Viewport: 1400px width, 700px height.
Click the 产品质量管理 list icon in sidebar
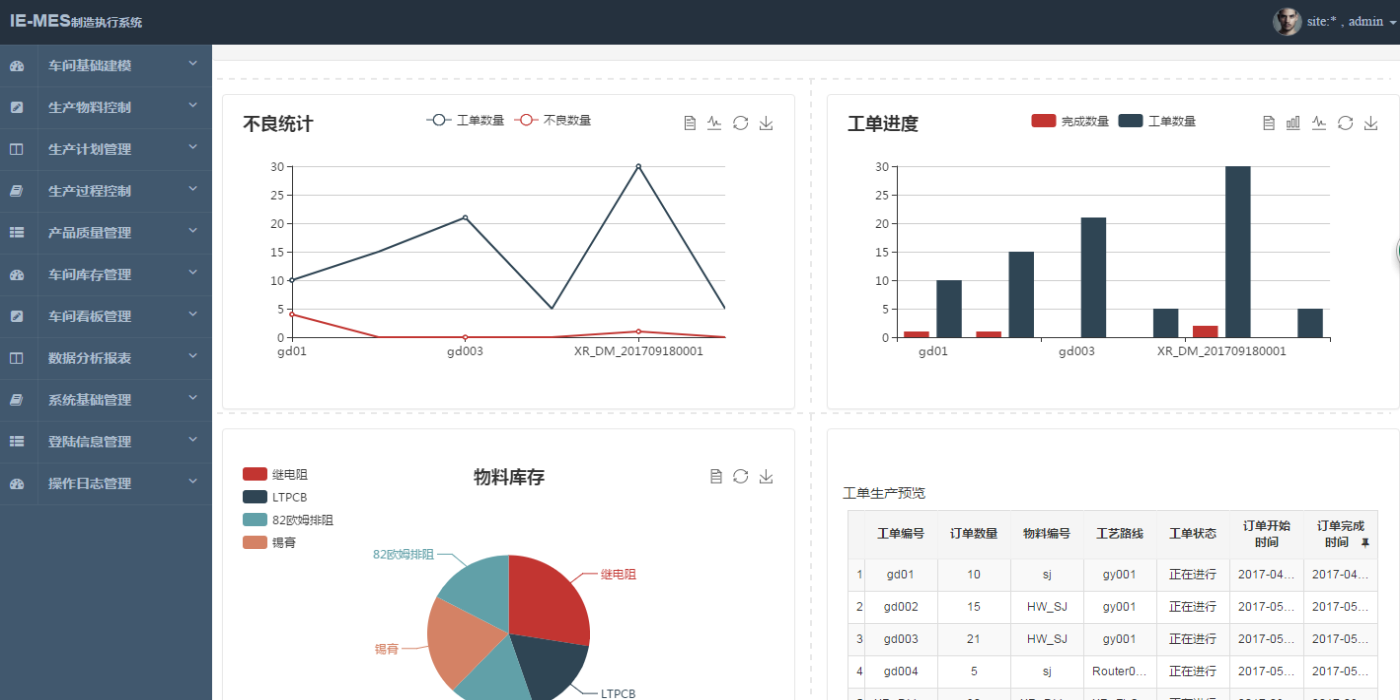(17, 233)
